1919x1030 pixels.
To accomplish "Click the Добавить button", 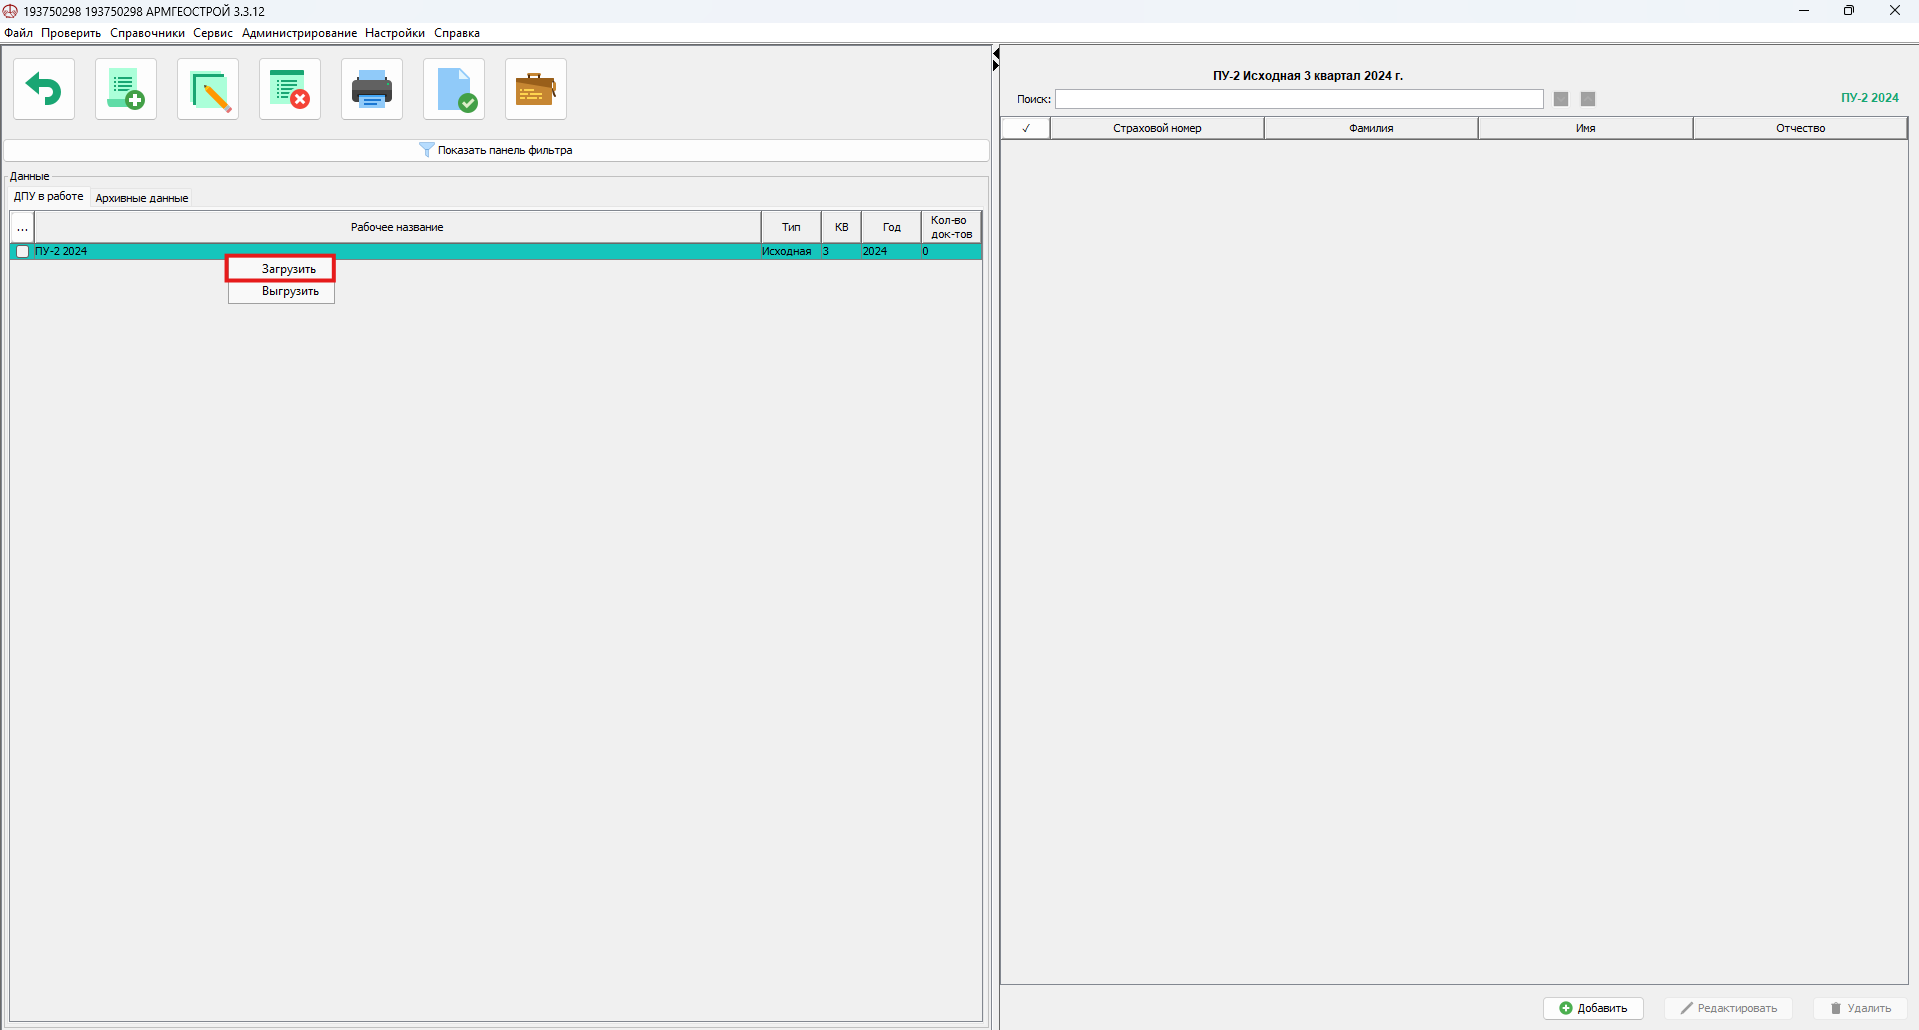I will (1593, 1008).
